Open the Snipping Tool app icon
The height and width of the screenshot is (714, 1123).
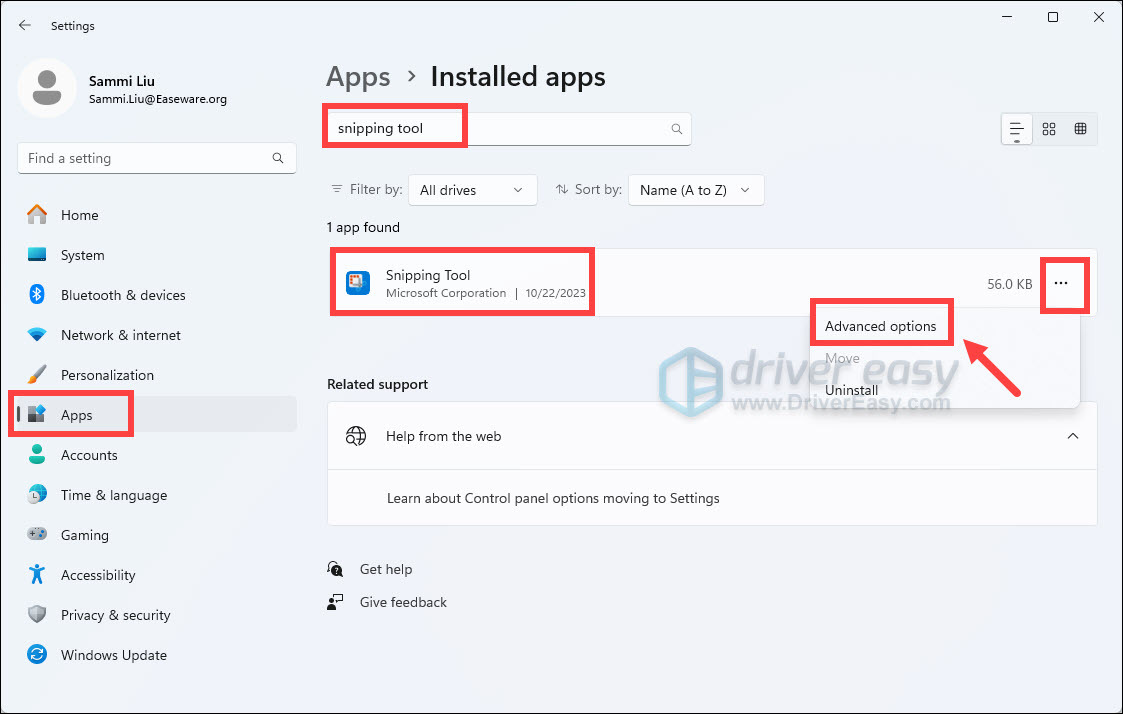point(358,283)
